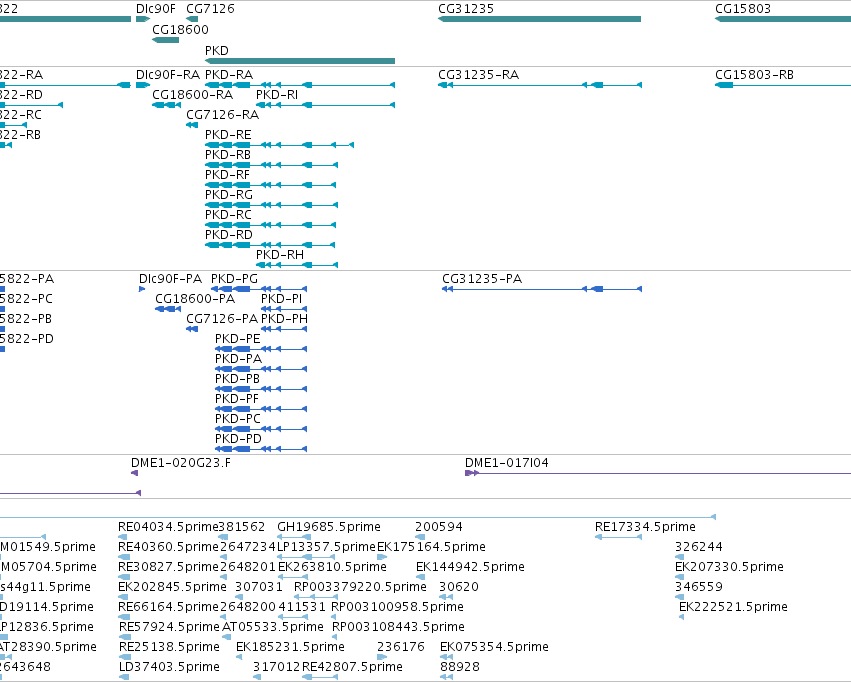Select the PKD-PE protein label
851x682 pixels.
pos(238,339)
